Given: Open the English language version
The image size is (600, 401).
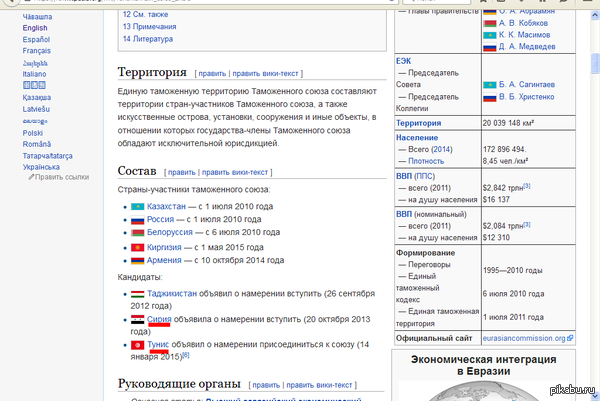Looking at the screenshot, I should (35, 28).
